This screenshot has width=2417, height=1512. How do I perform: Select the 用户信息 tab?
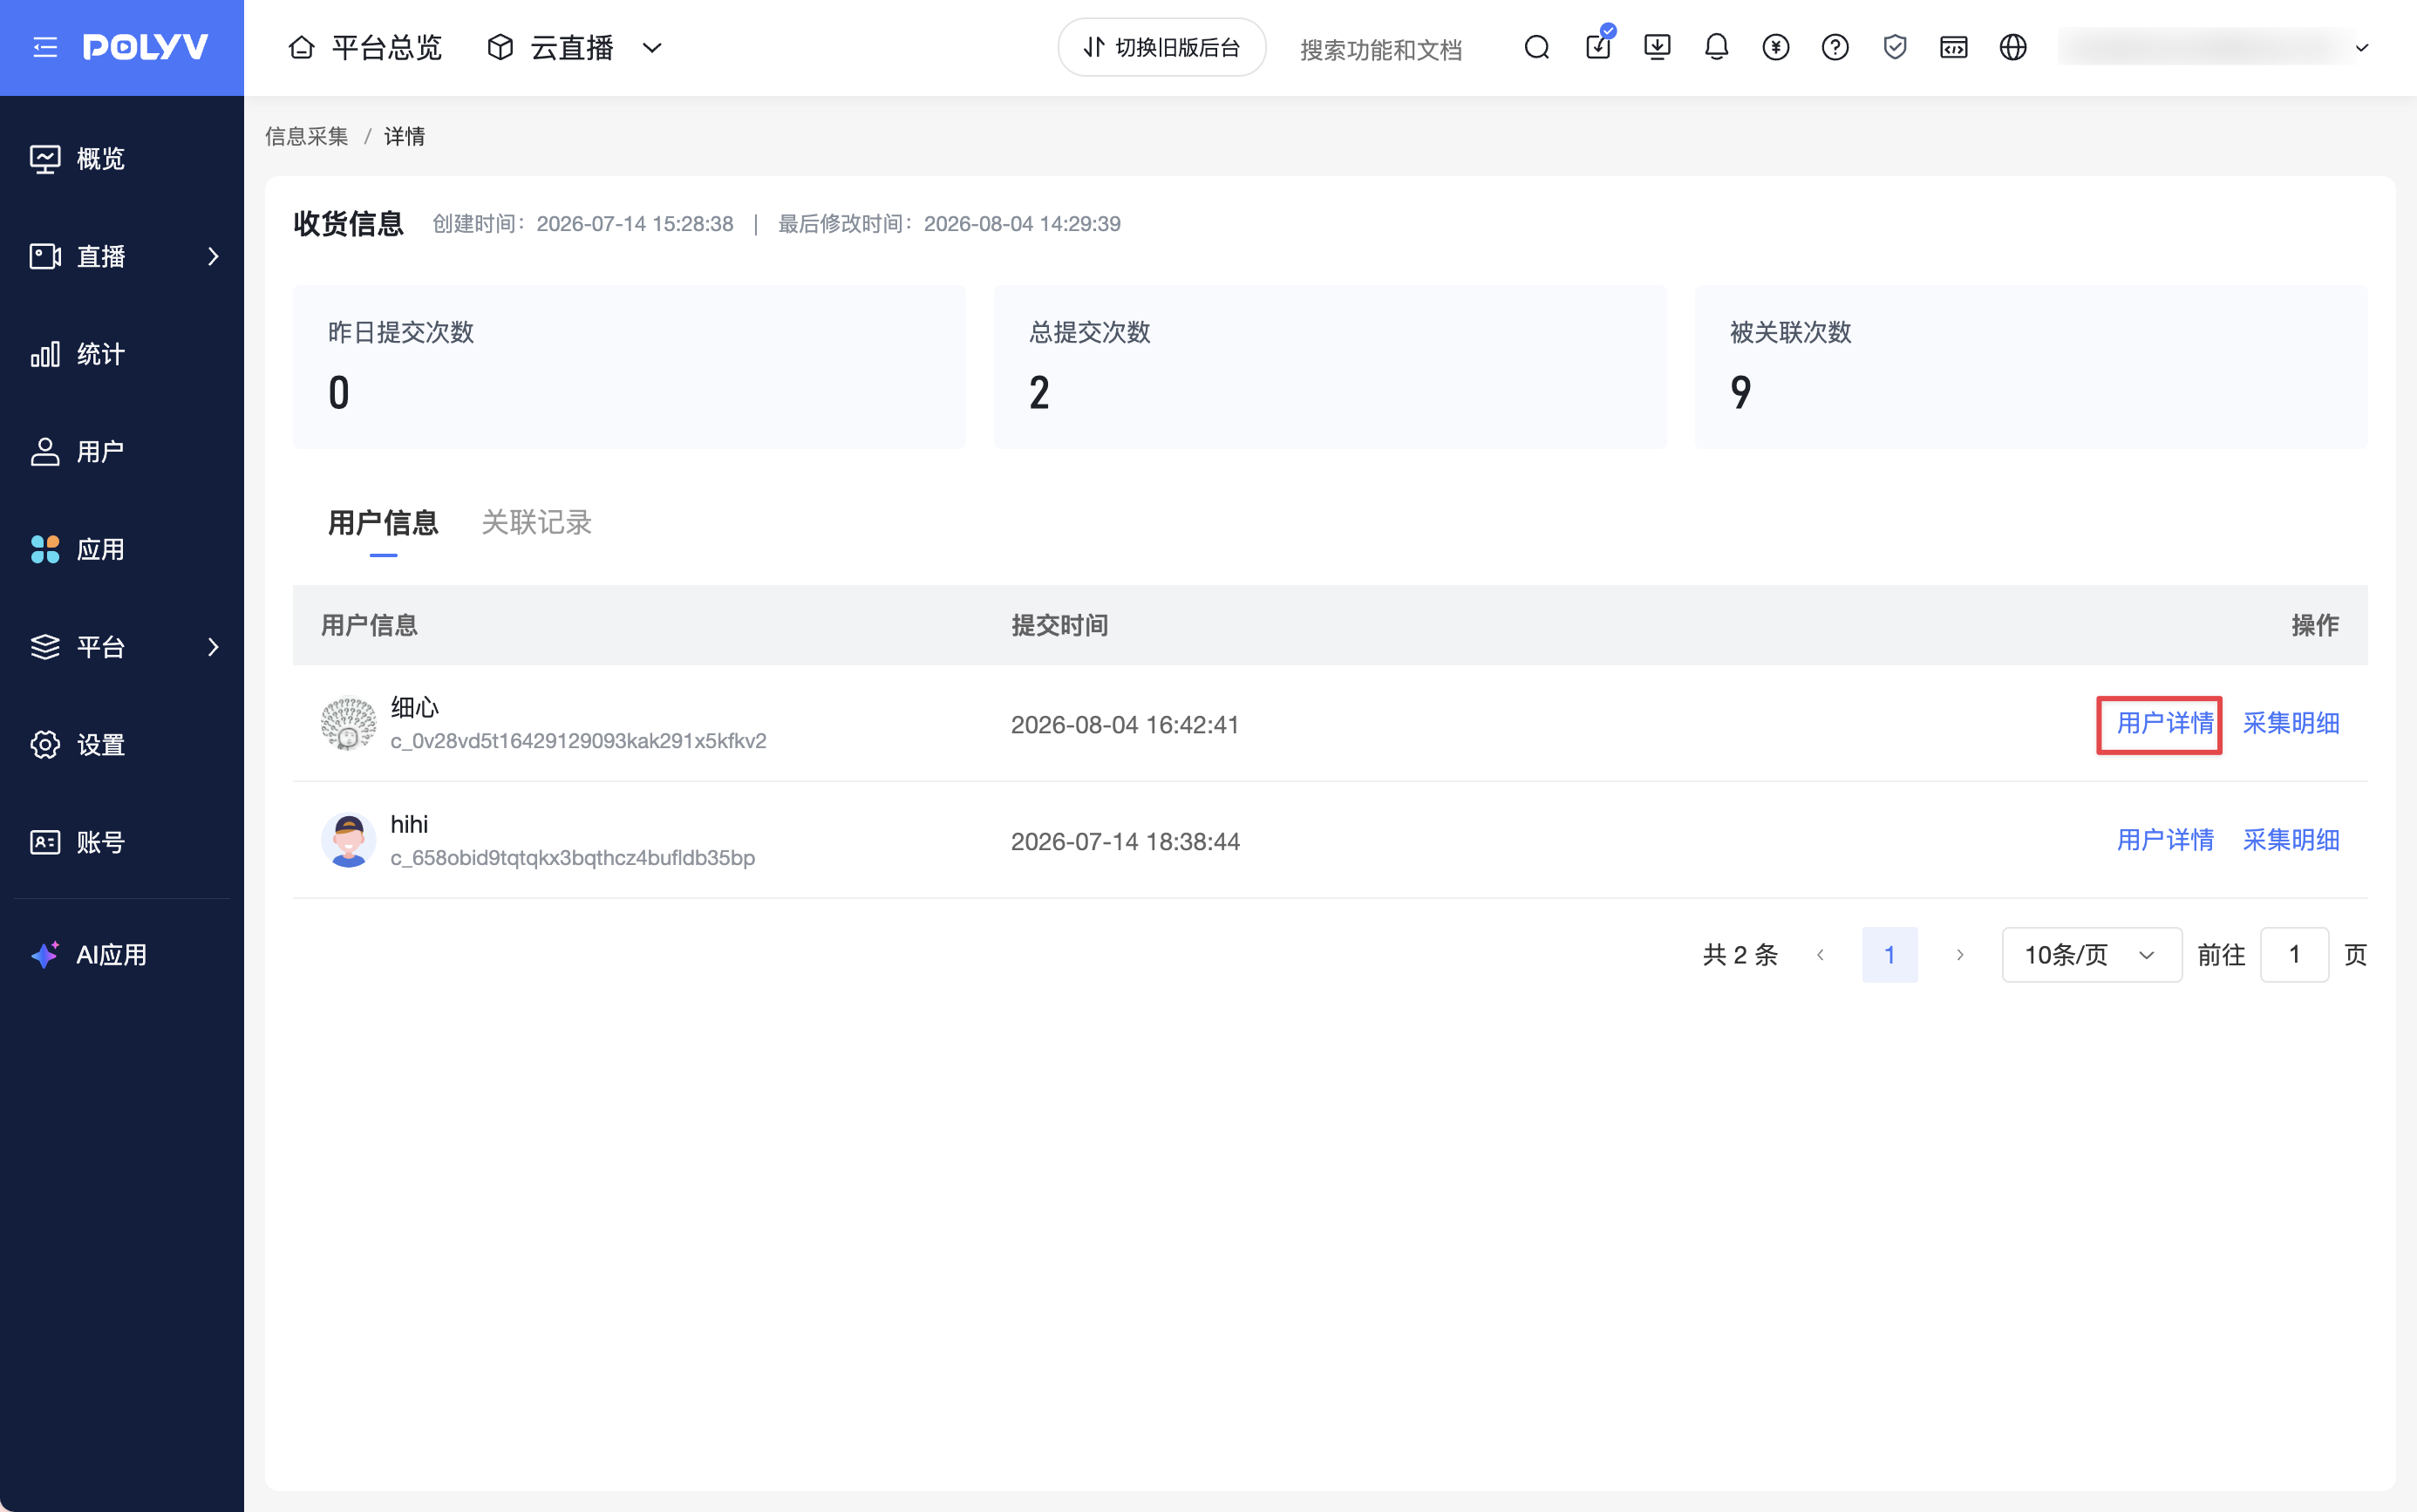pos(383,522)
